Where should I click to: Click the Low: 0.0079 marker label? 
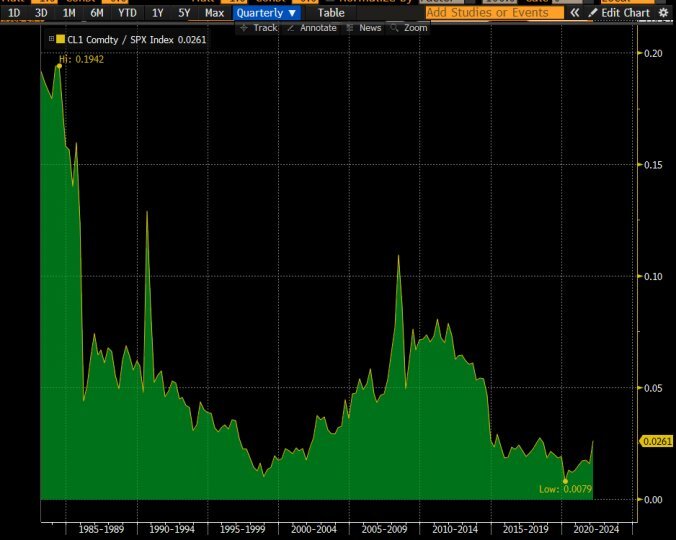coord(565,489)
